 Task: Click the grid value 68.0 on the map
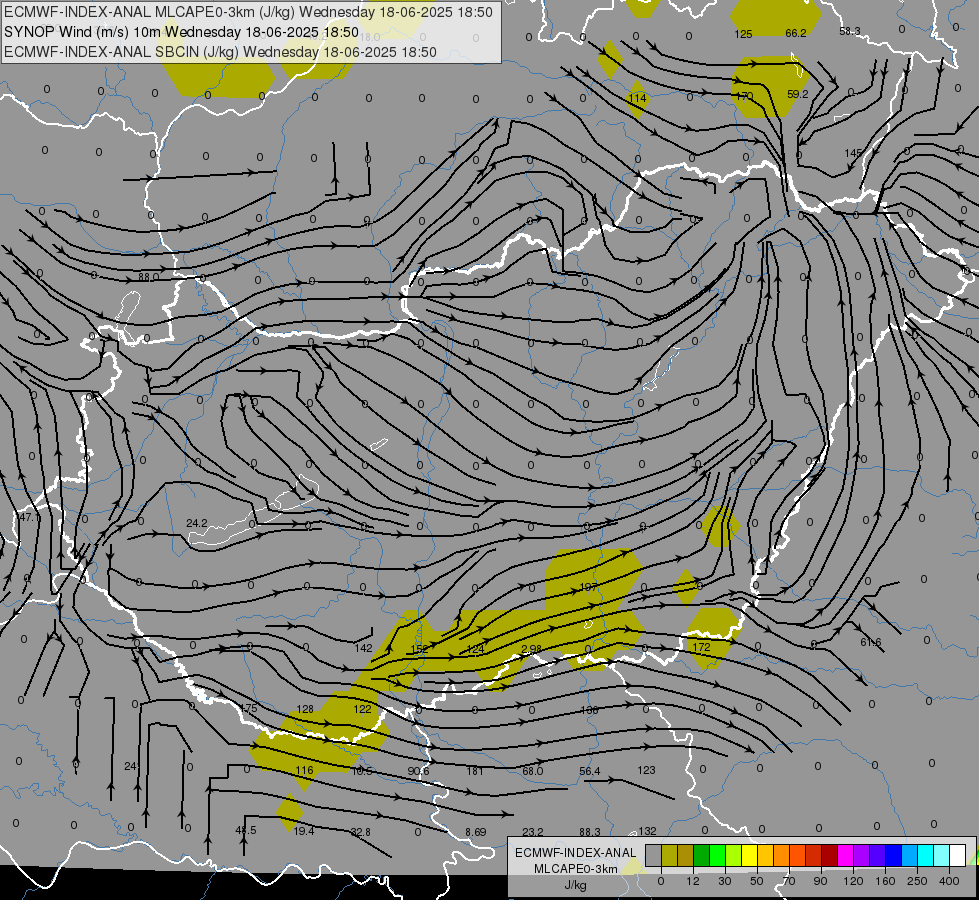[x=533, y=771]
